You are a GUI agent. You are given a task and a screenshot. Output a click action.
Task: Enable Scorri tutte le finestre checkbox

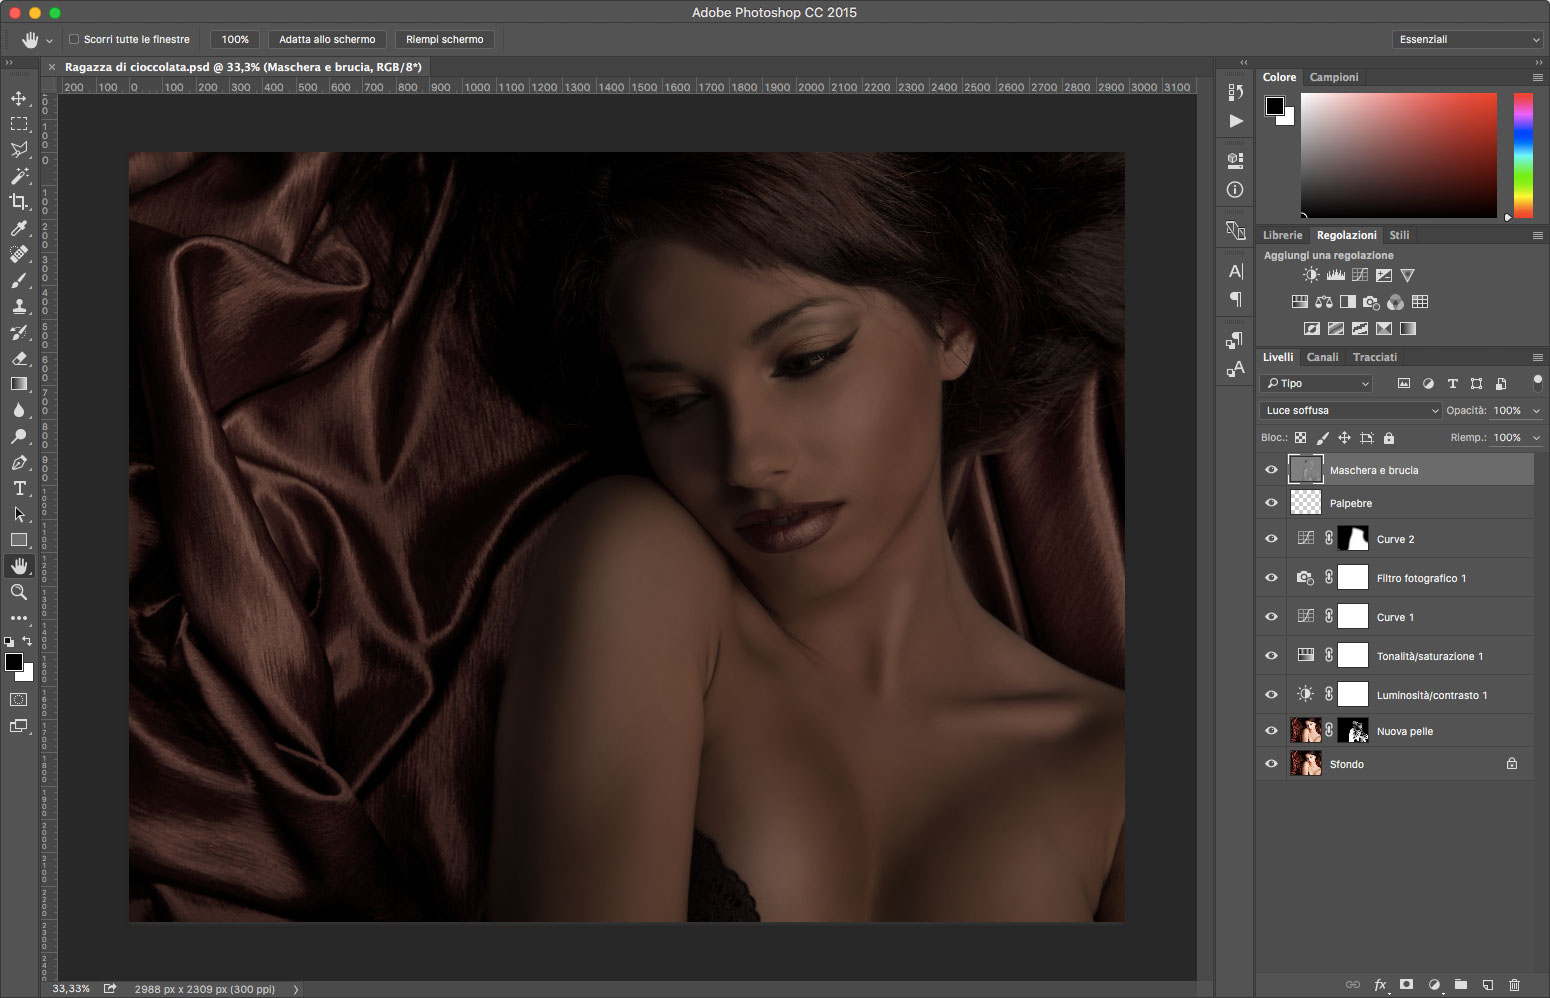[73, 39]
